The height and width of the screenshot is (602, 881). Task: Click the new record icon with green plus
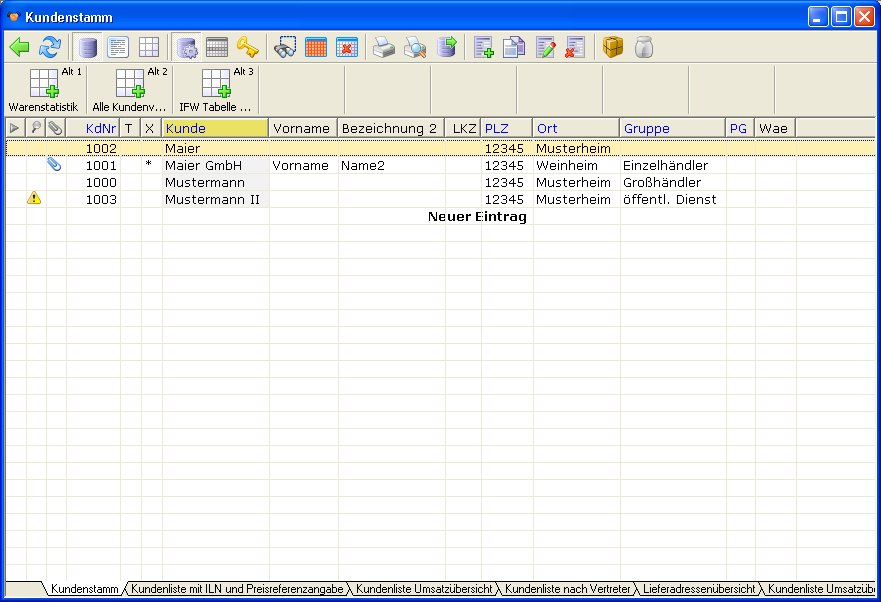(x=484, y=47)
